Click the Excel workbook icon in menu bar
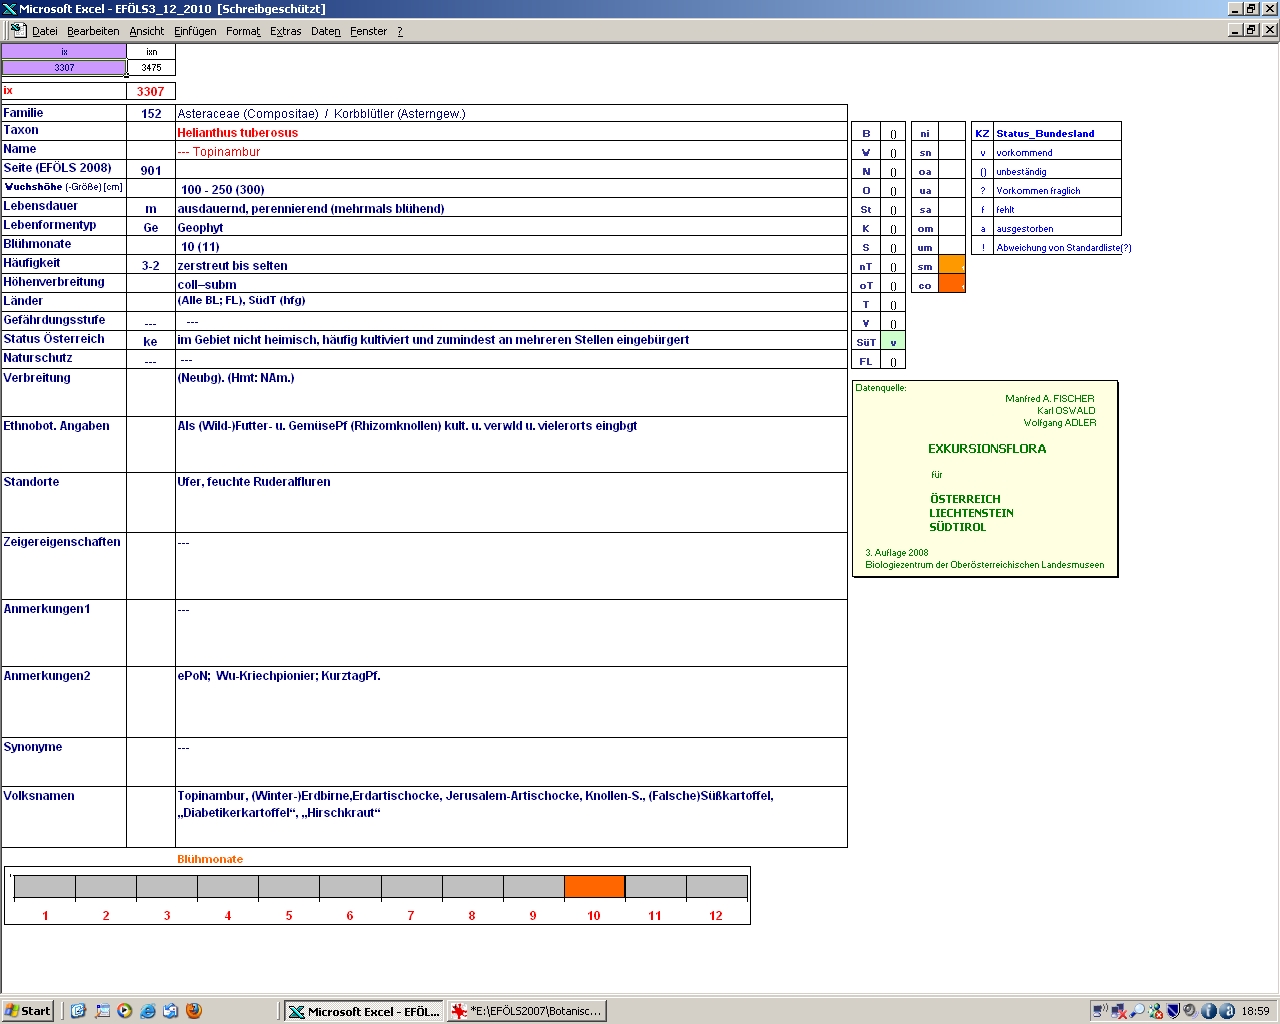The image size is (1280, 1024). [17, 30]
